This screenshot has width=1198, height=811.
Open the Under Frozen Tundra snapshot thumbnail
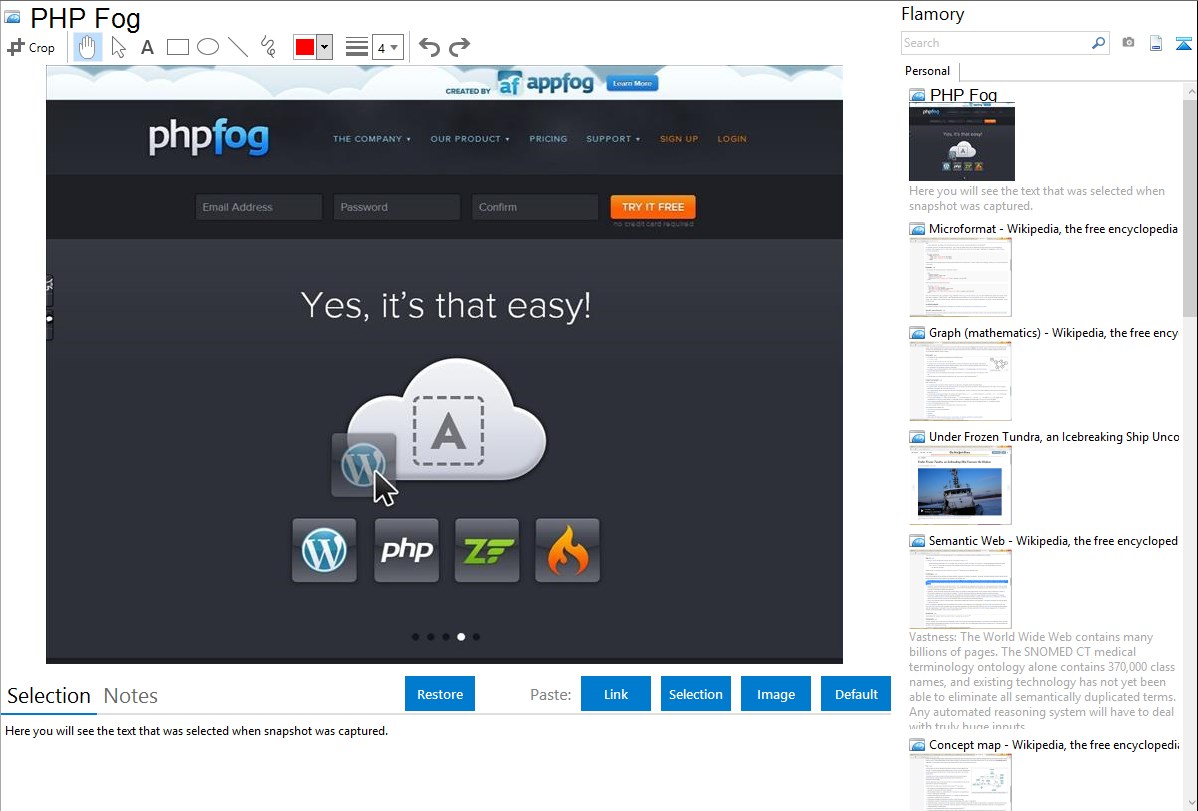960,485
